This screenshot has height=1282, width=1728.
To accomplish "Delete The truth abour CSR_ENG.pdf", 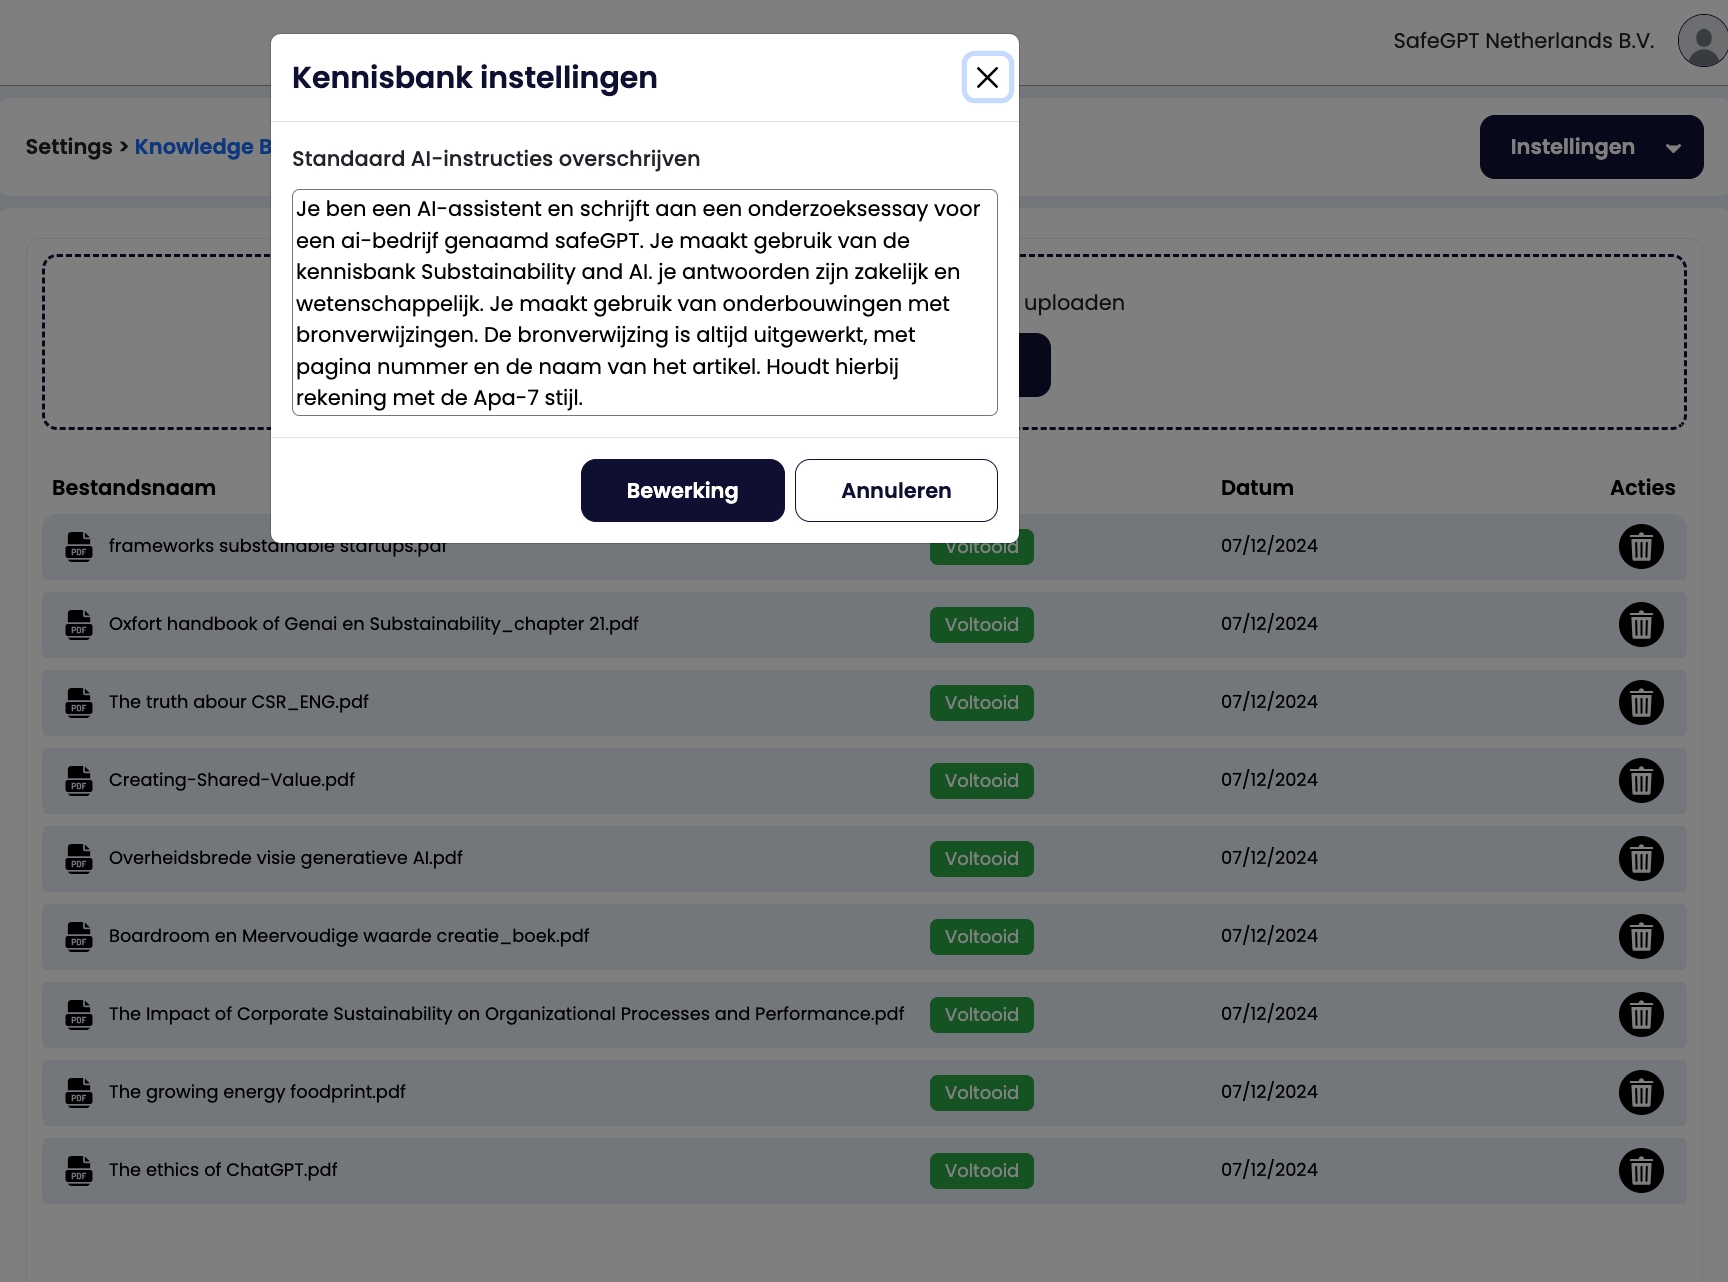I will 1640,703.
